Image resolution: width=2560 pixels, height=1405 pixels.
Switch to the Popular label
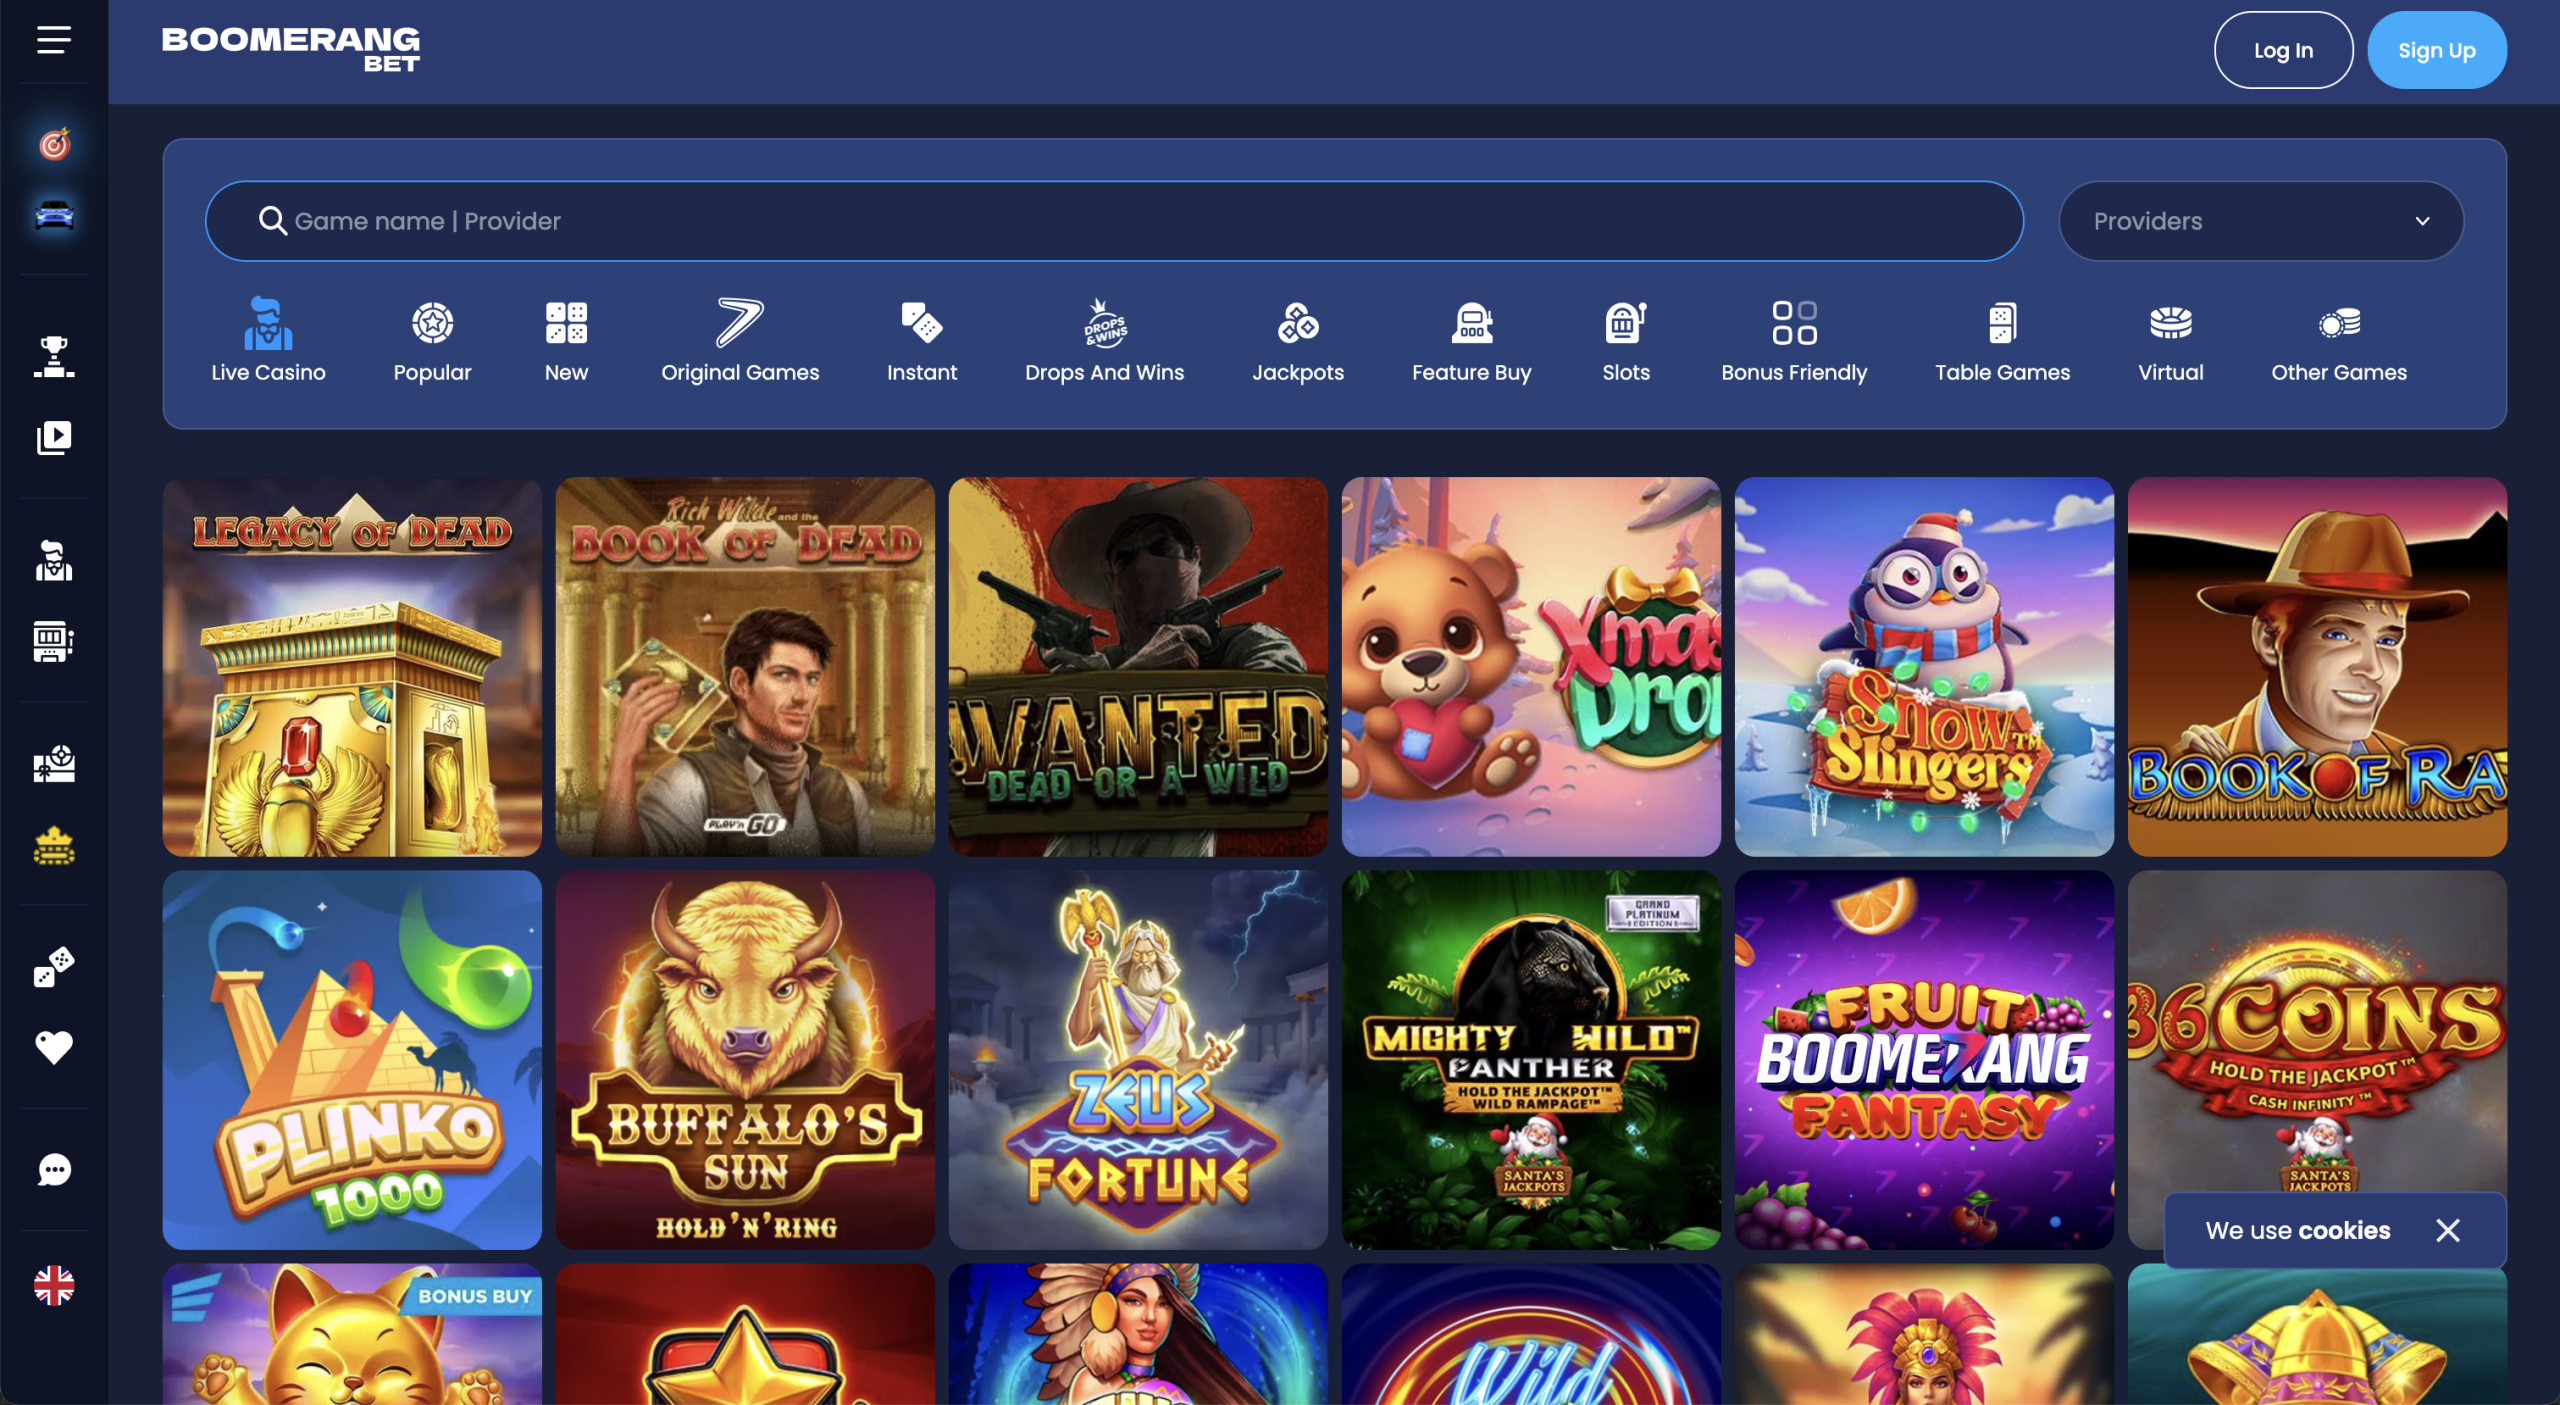point(432,372)
